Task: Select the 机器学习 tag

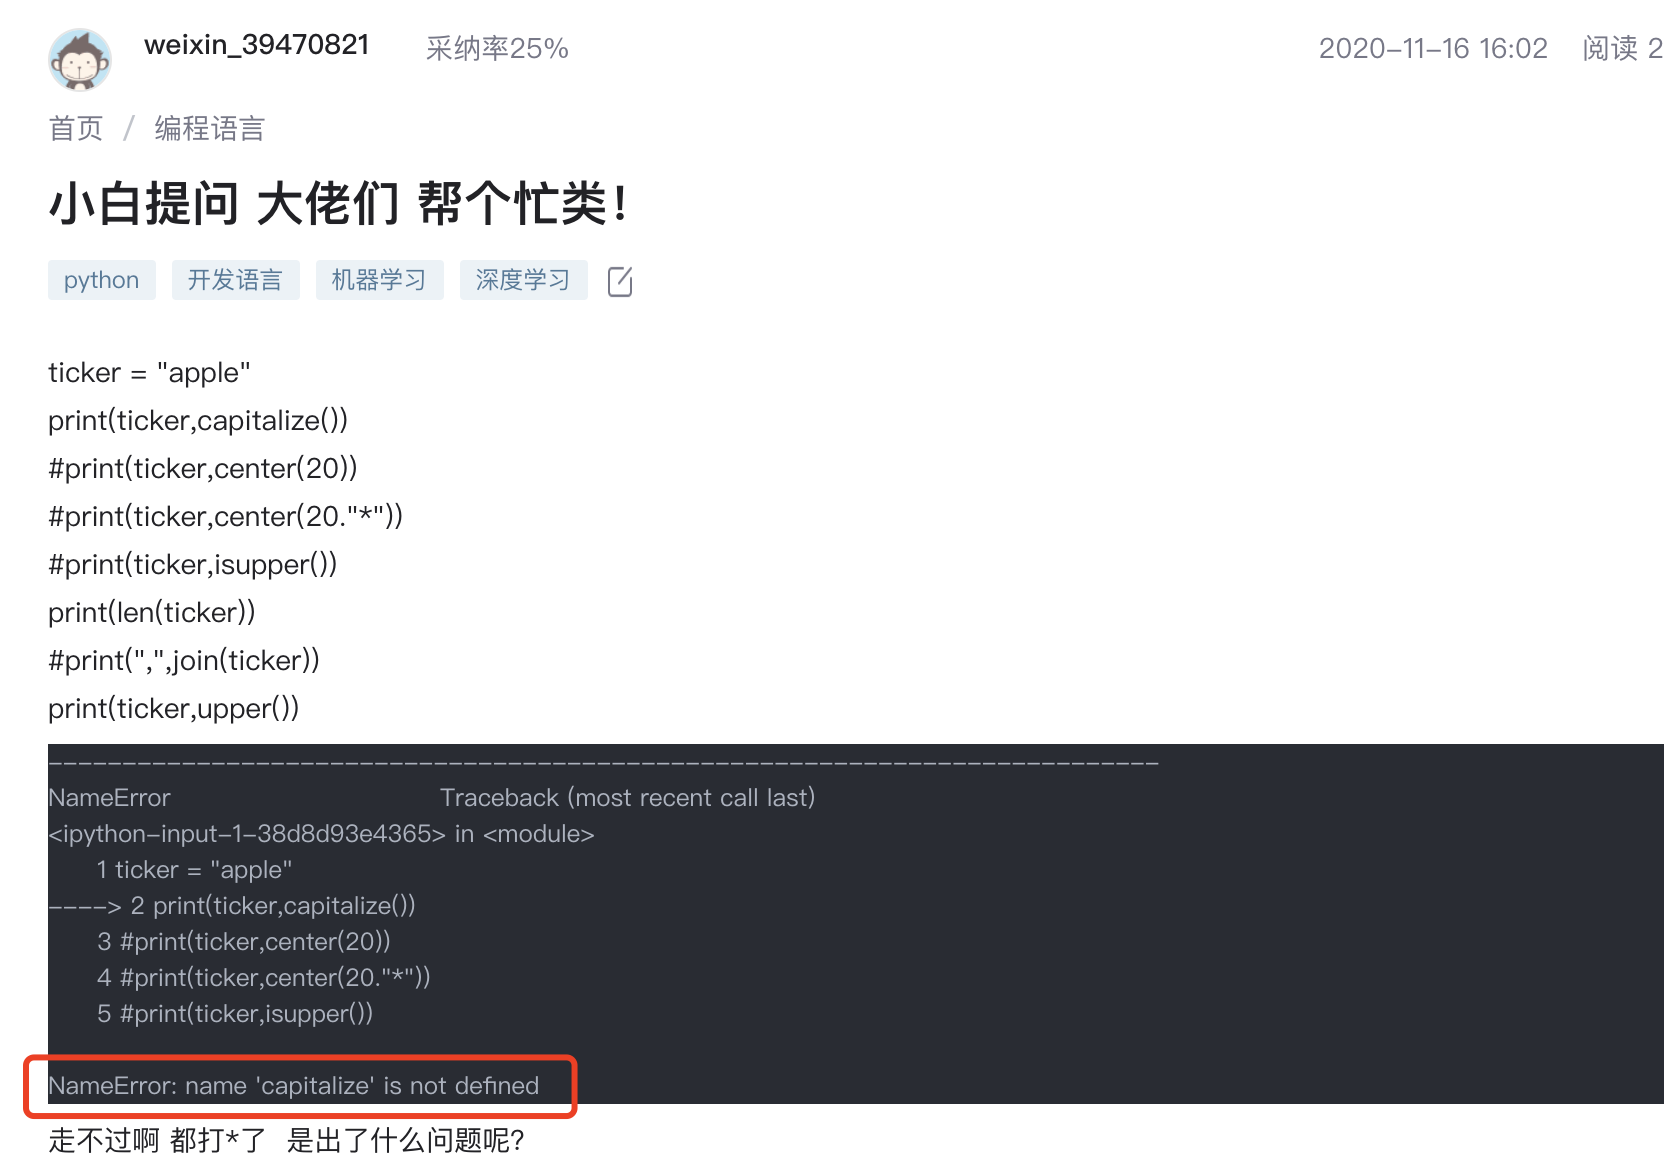Action: tap(380, 280)
